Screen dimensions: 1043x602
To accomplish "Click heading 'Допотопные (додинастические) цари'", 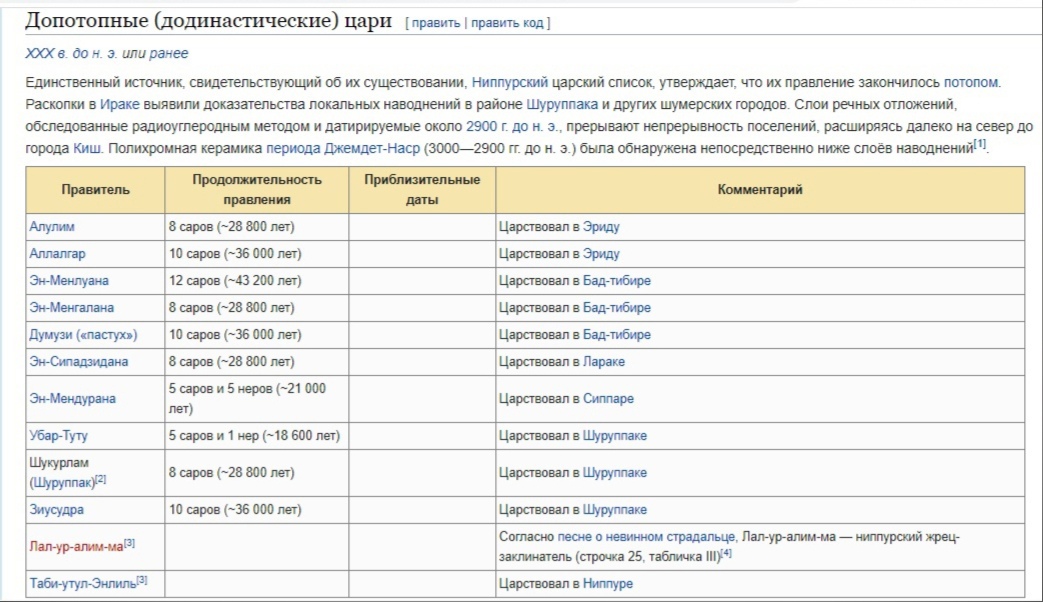I will coord(208,21).
